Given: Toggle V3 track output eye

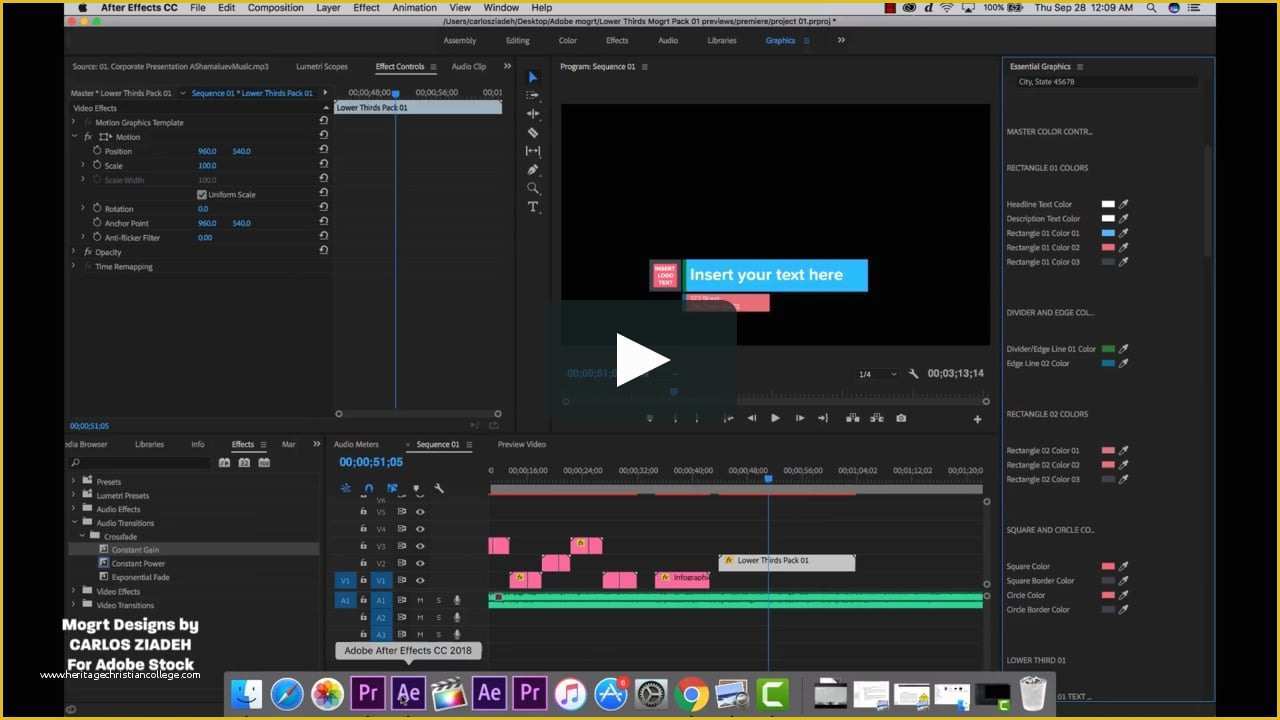Looking at the screenshot, I should pos(420,546).
